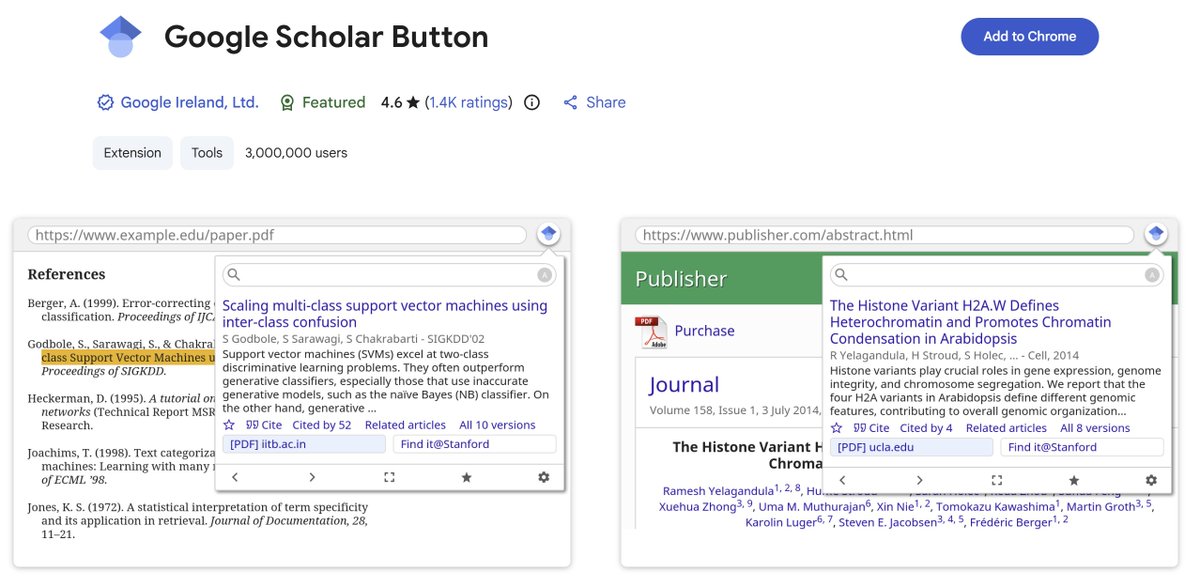Open My library star in left popup
Screen dimensions: 1200x587
point(466,478)
